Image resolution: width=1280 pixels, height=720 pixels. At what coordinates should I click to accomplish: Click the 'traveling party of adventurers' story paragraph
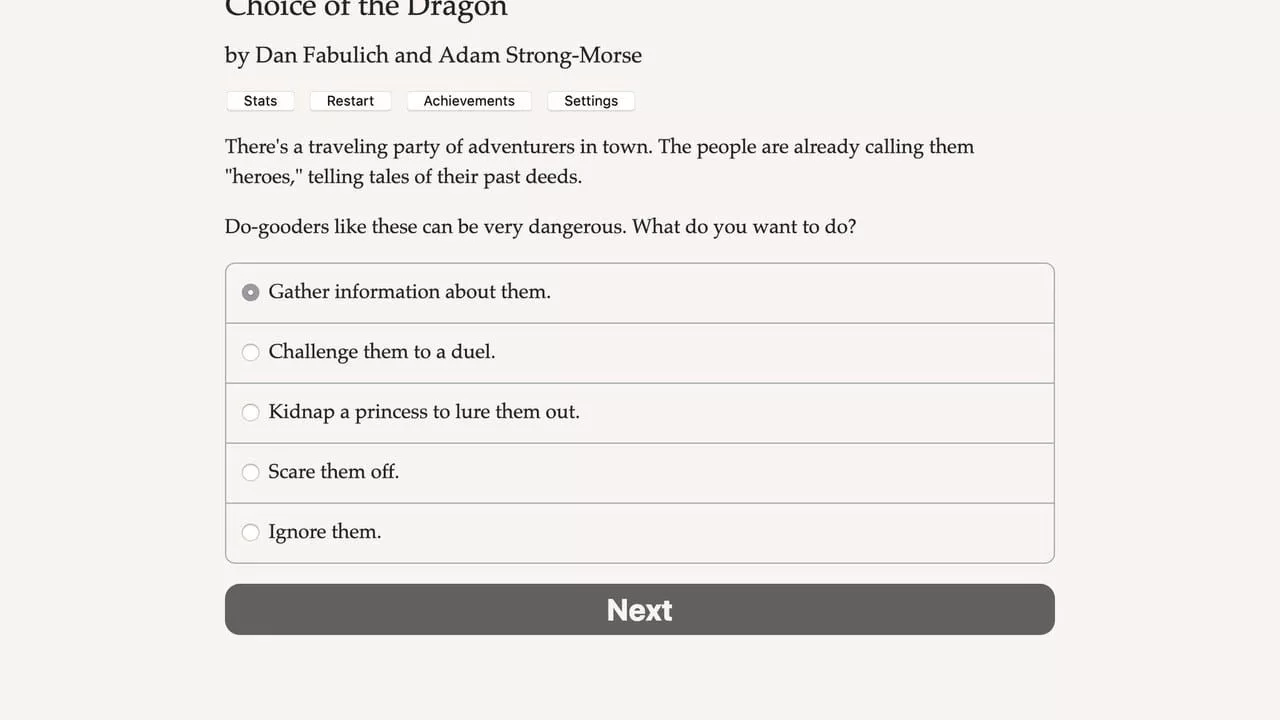[599, 161]
